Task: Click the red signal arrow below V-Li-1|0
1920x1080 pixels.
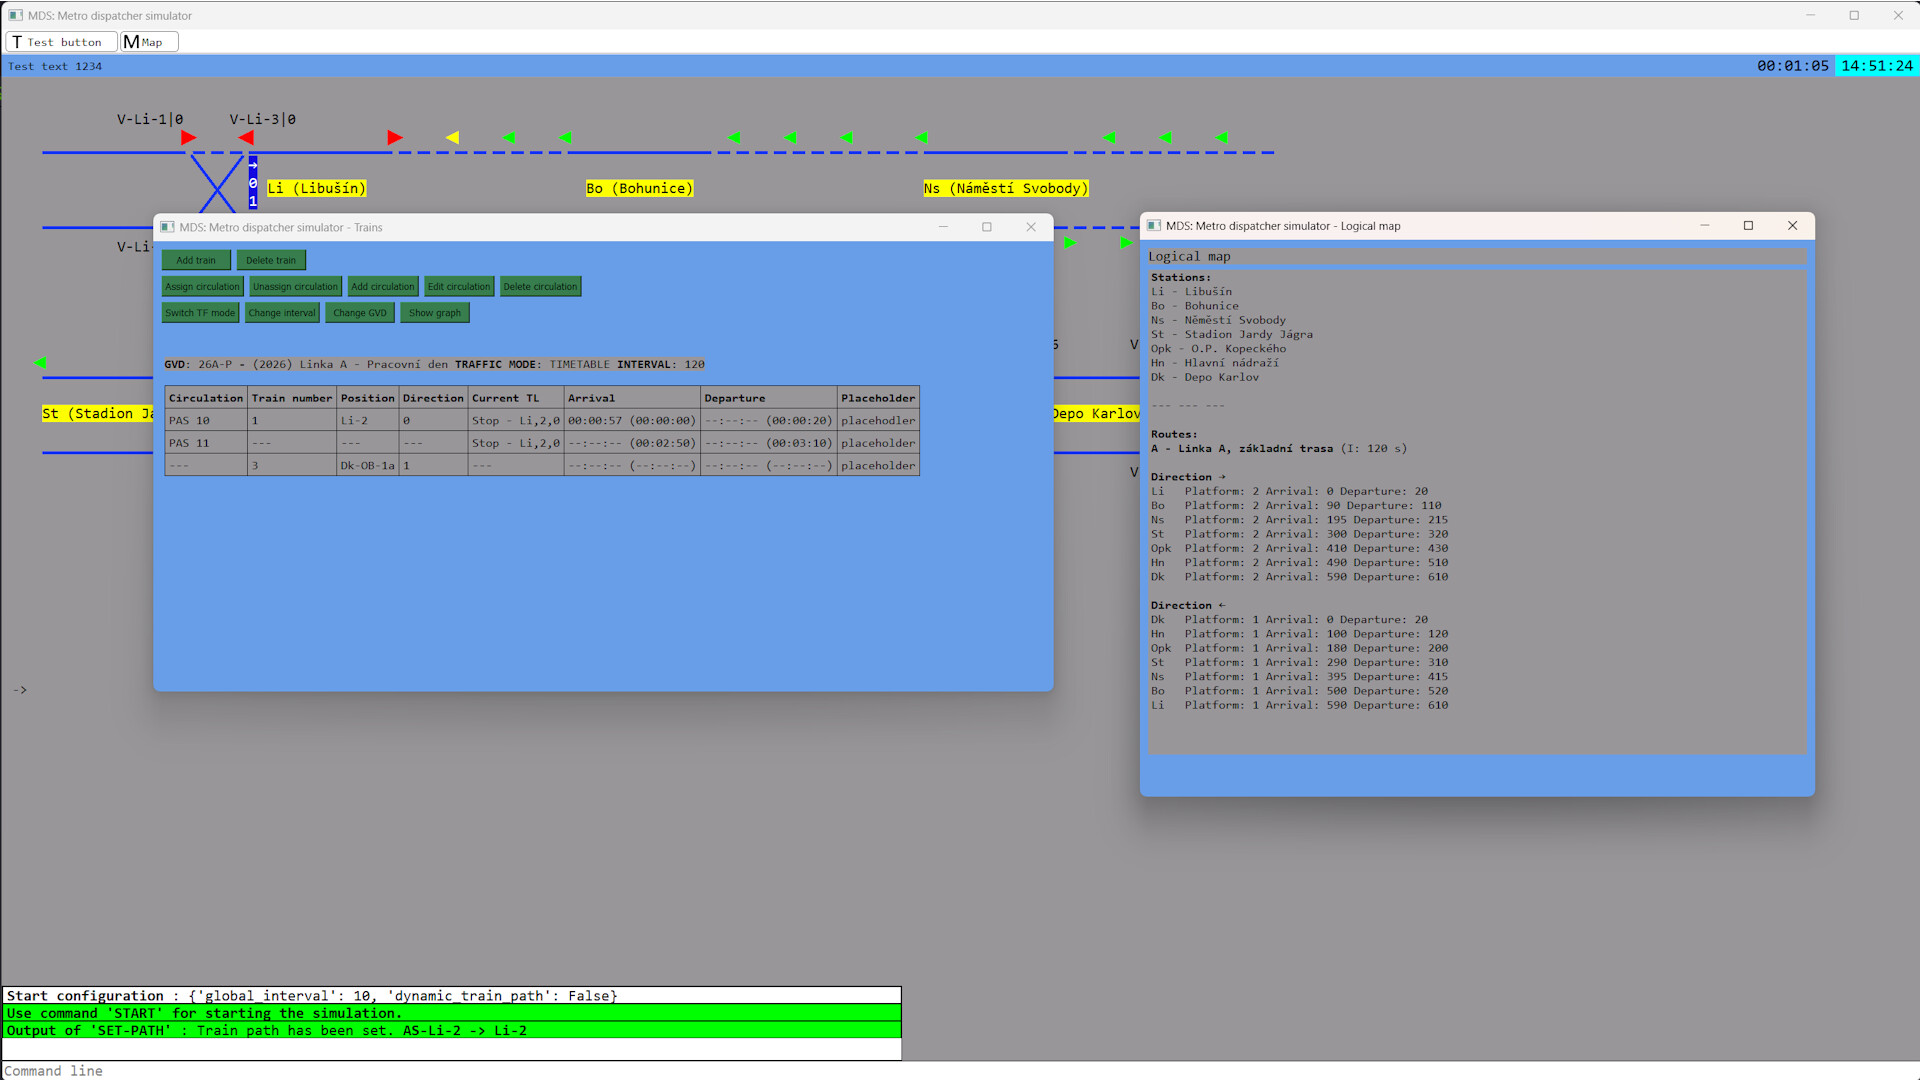Action: [x=189, y=138]
